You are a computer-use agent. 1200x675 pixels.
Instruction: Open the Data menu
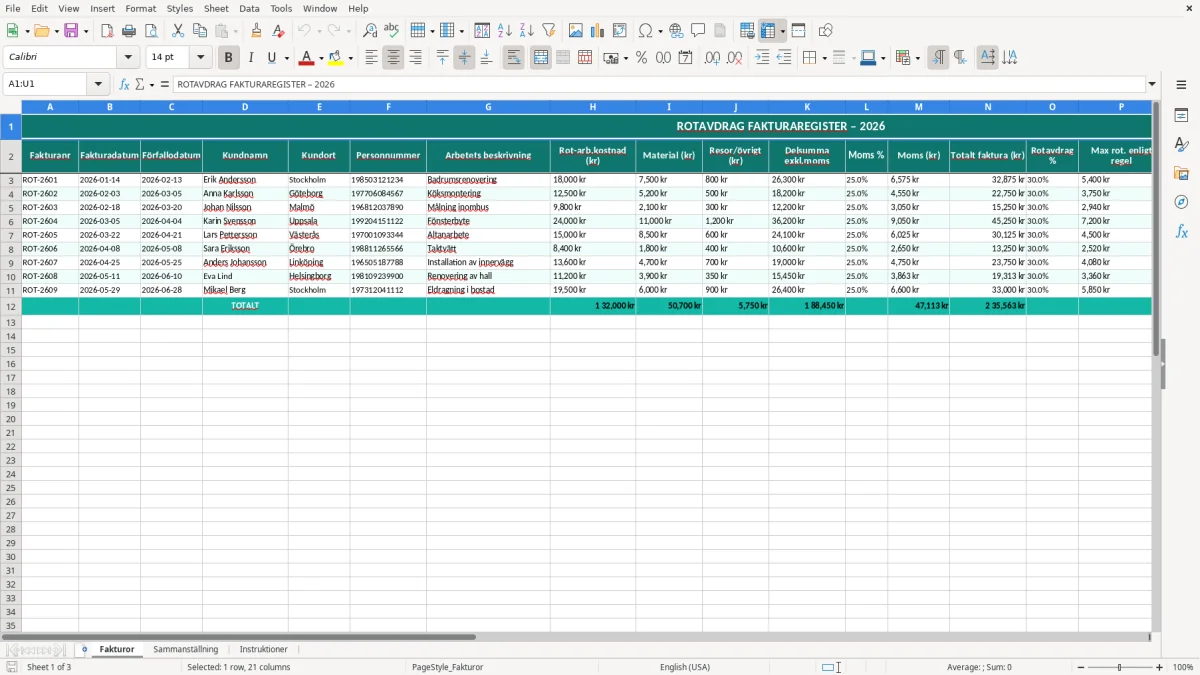point(249,8)
